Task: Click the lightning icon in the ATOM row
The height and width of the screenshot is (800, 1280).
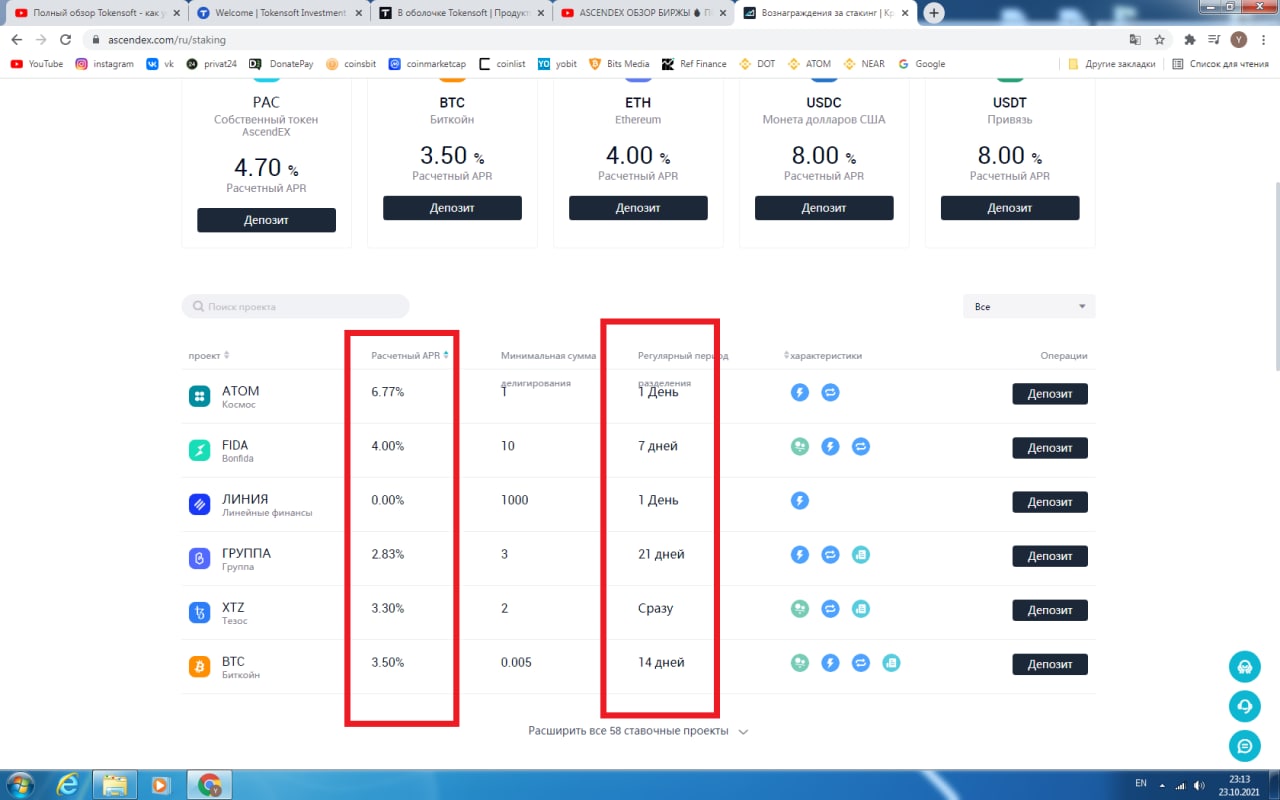Action: [x=799, y=393]
